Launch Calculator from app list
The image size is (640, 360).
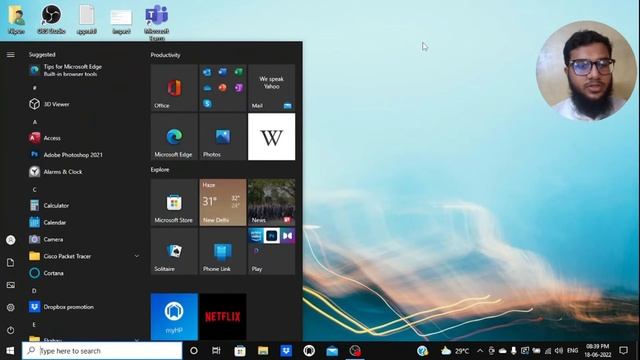coord(84,205)
